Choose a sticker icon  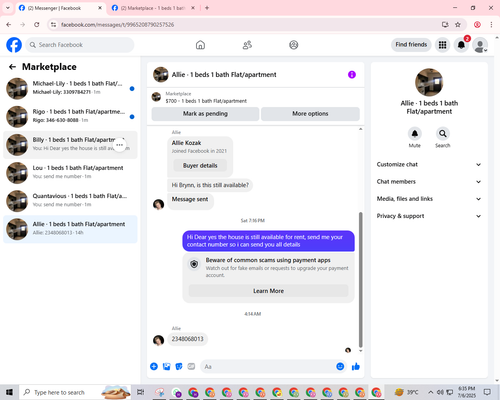click(179, 367)
